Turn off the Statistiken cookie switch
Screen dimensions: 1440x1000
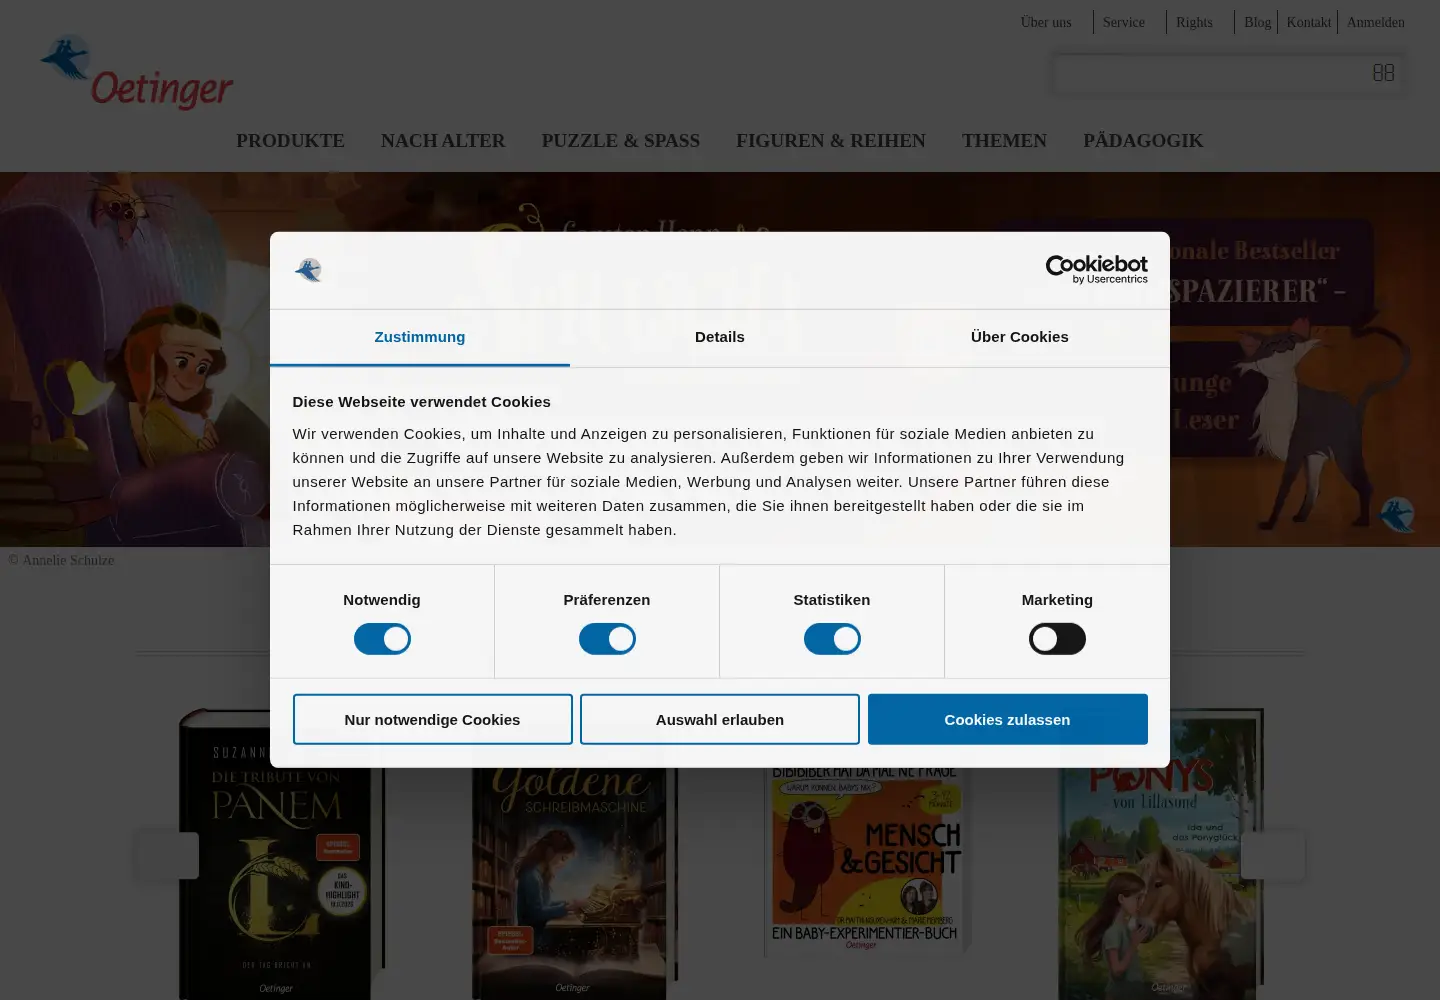tap(832, 639)
